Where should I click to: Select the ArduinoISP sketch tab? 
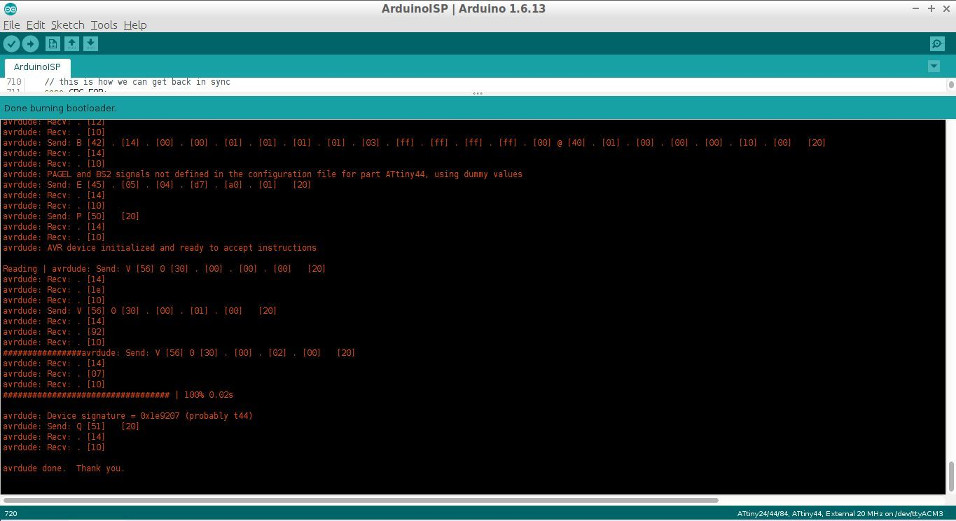(x=37, y=67)
